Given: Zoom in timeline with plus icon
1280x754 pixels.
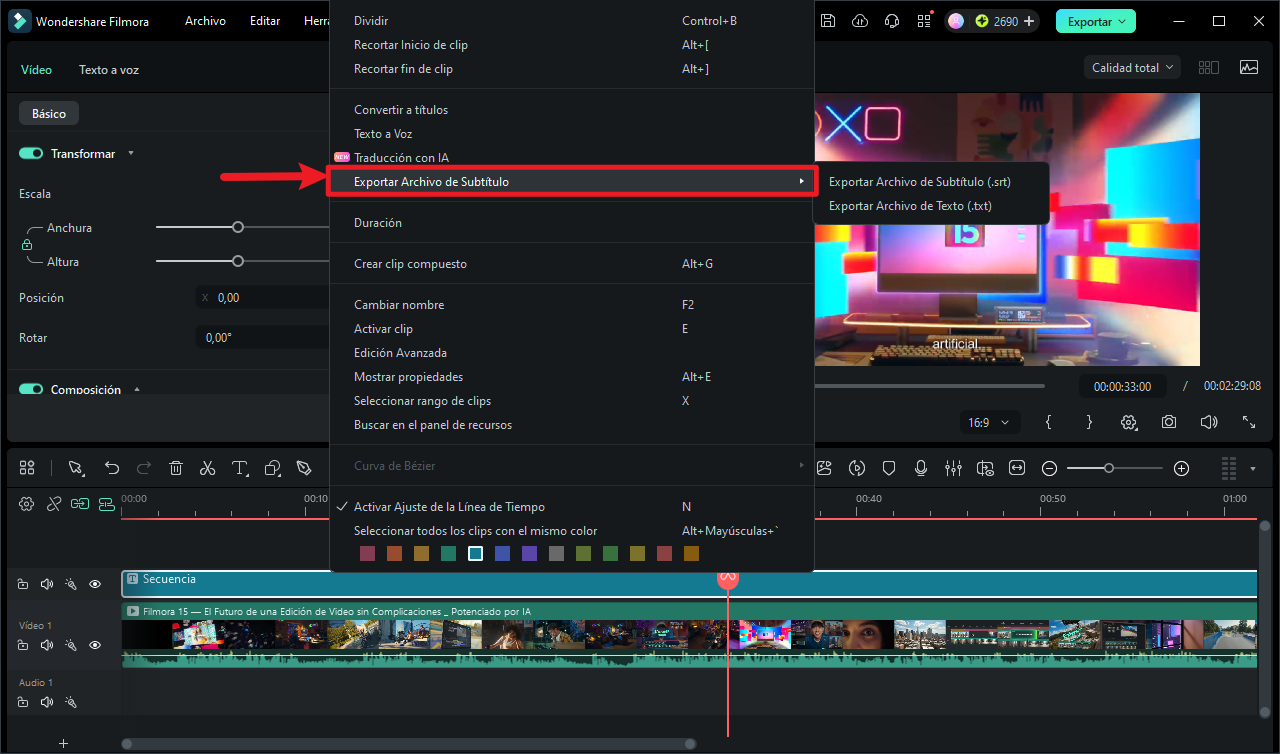Looking at the screenshot, I should [x=1181, y=468].
